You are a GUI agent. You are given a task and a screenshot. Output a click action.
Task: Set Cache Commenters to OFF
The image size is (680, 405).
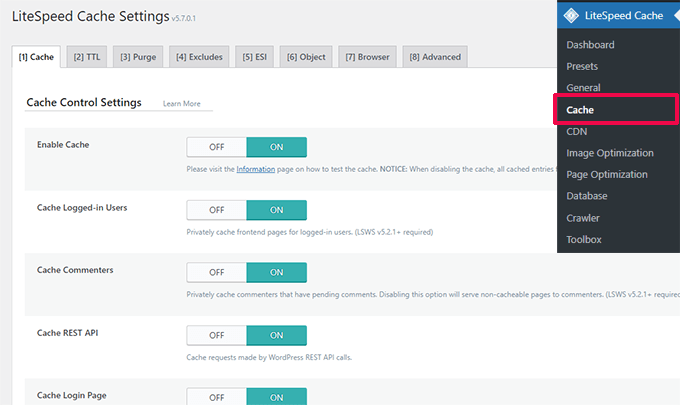click(x=217, y=272)
